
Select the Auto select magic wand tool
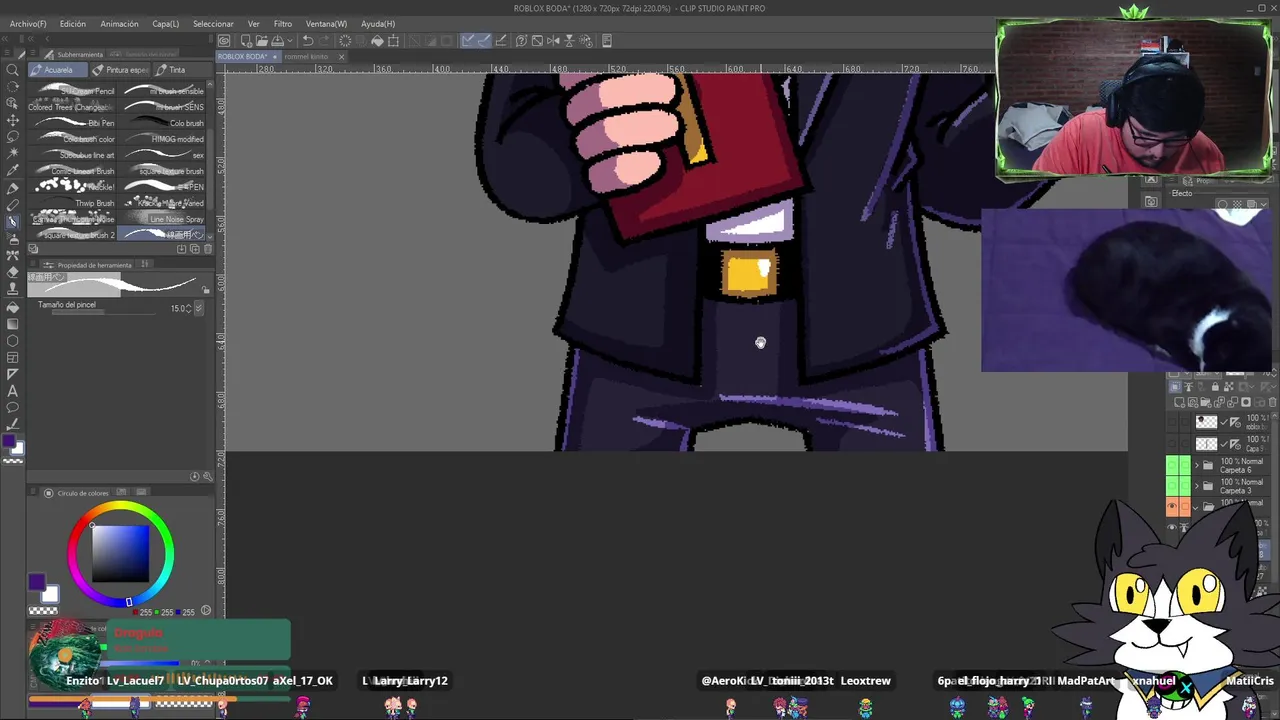[x=13, y=154]
